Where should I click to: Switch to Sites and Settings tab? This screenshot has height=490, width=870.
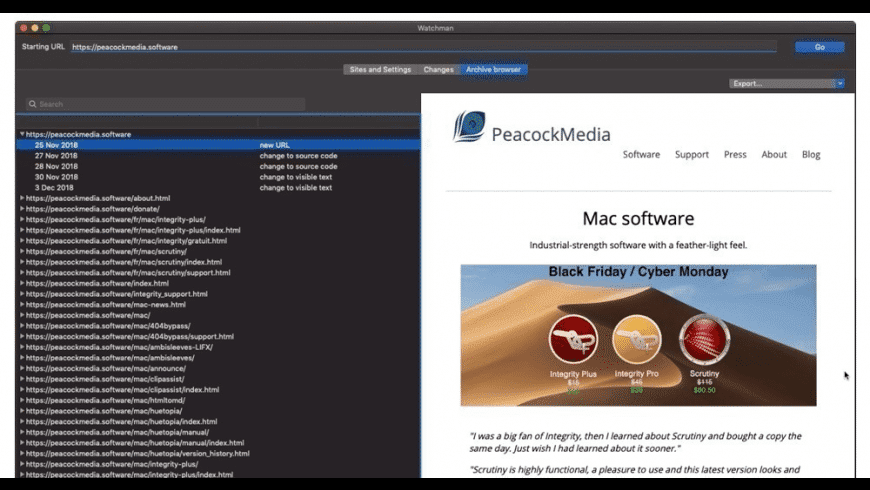point(380,69)
